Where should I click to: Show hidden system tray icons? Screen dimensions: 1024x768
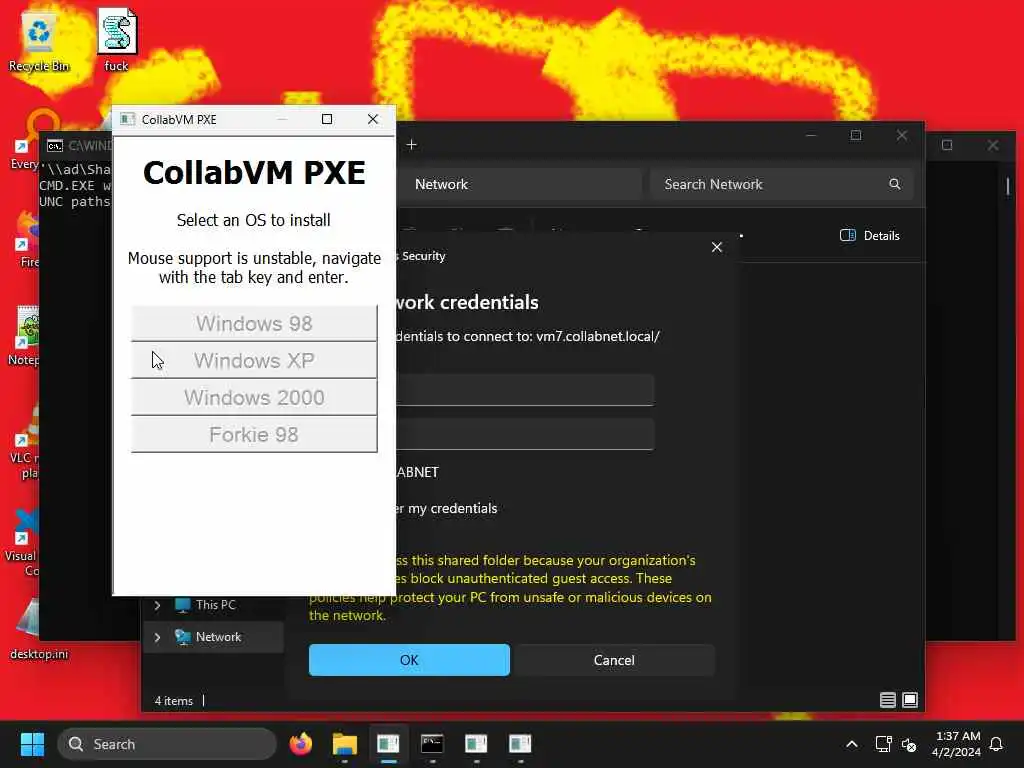852,744
